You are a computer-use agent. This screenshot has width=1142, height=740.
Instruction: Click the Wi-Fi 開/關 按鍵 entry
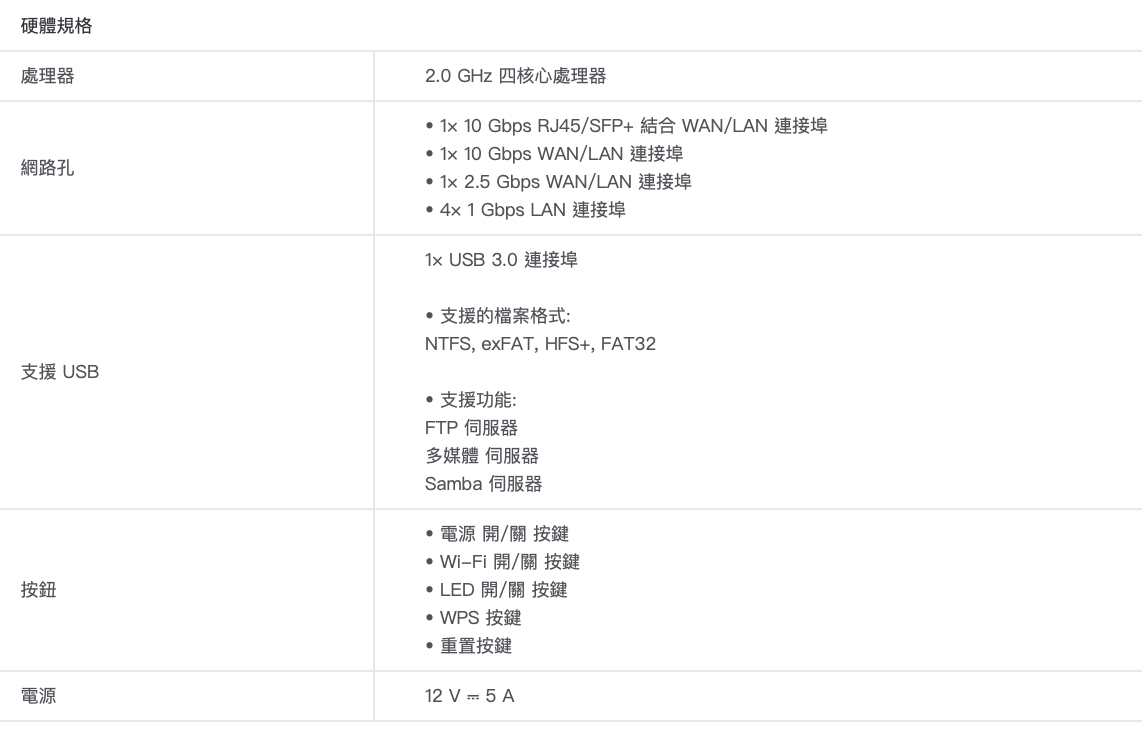coord(502,562)
